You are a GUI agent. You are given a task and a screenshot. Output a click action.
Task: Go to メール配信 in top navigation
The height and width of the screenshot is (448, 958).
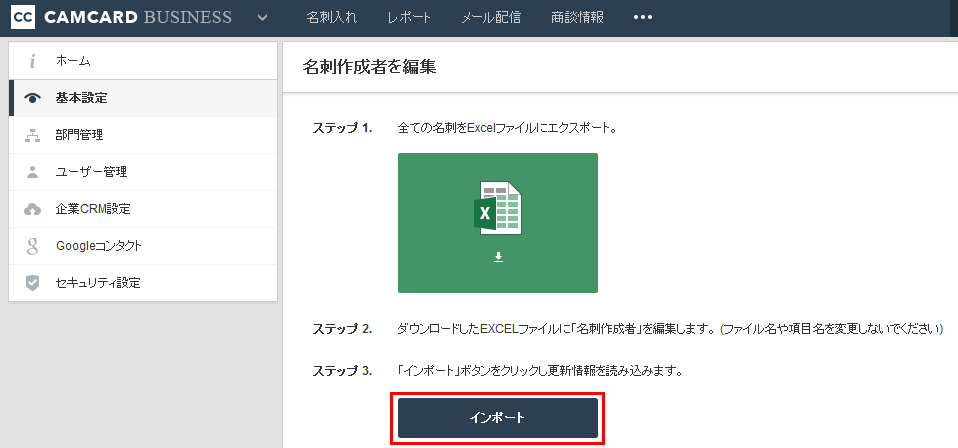[491, 17]
